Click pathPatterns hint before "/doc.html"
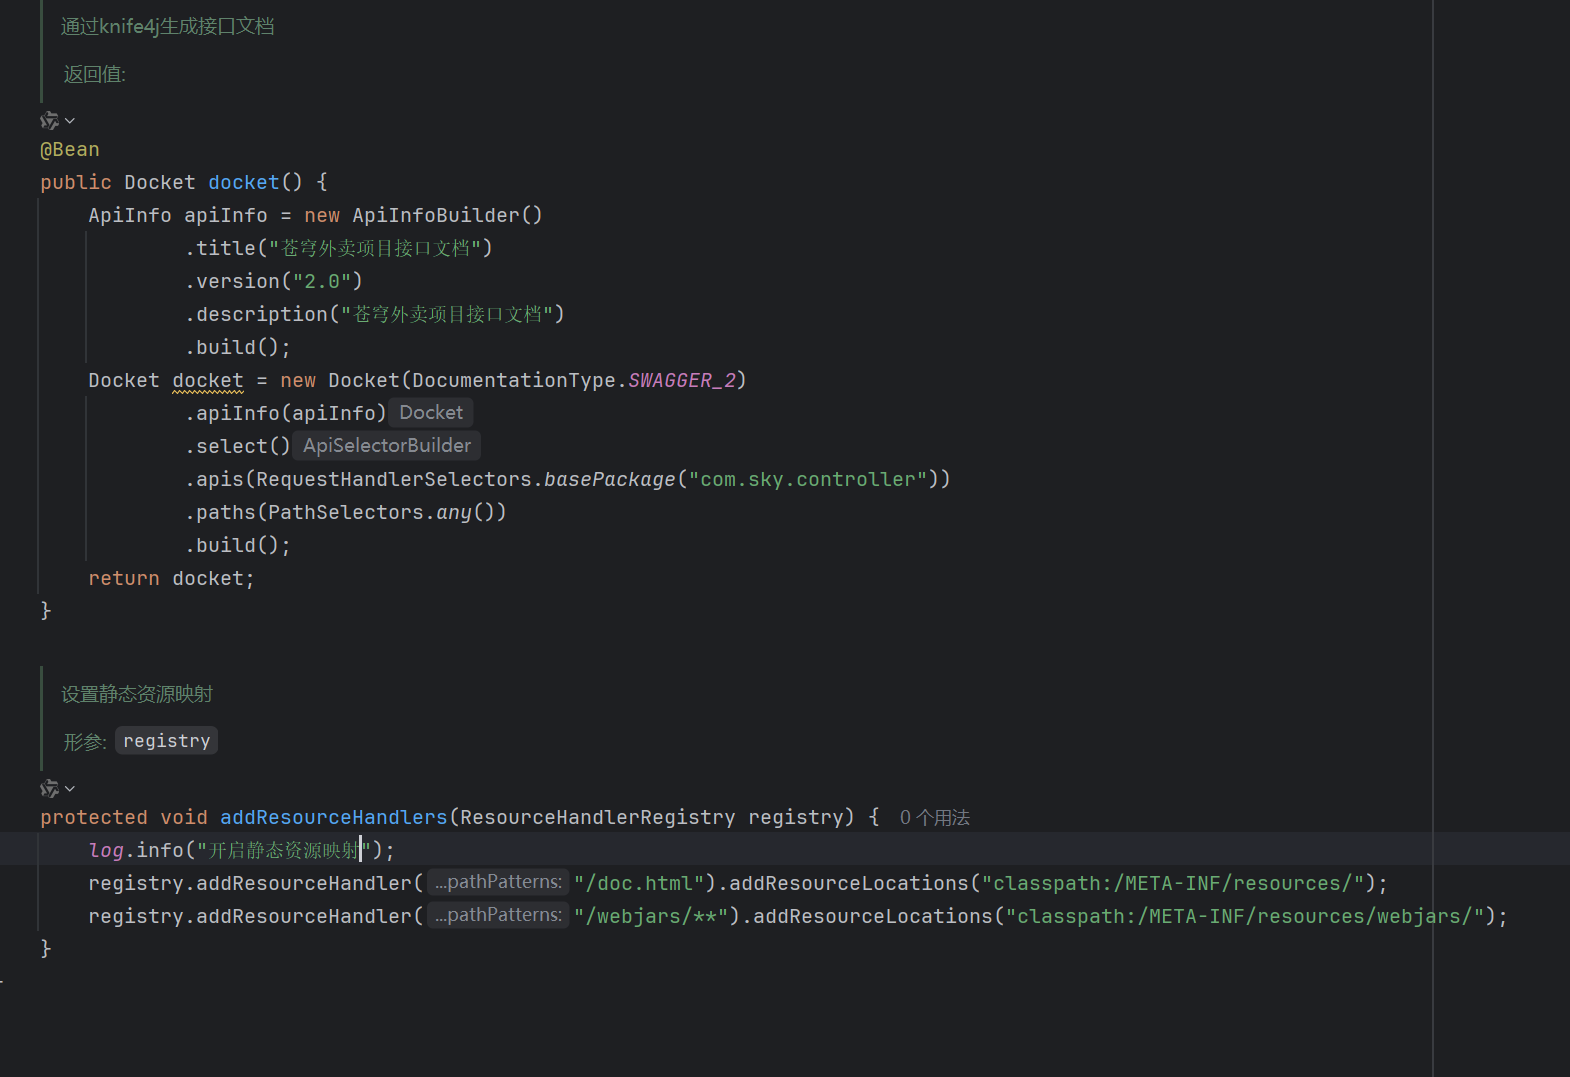 [498, 882]
